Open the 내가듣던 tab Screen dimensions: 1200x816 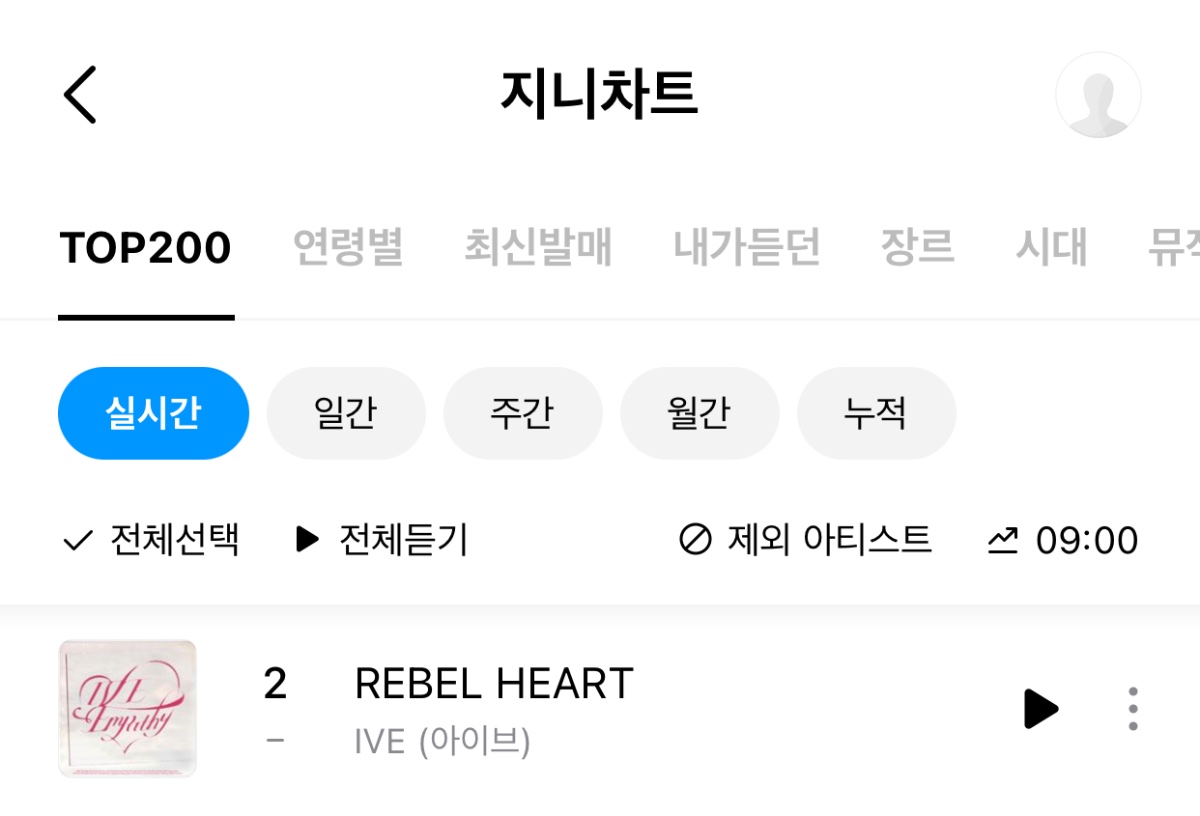click(x=746, y=248)
